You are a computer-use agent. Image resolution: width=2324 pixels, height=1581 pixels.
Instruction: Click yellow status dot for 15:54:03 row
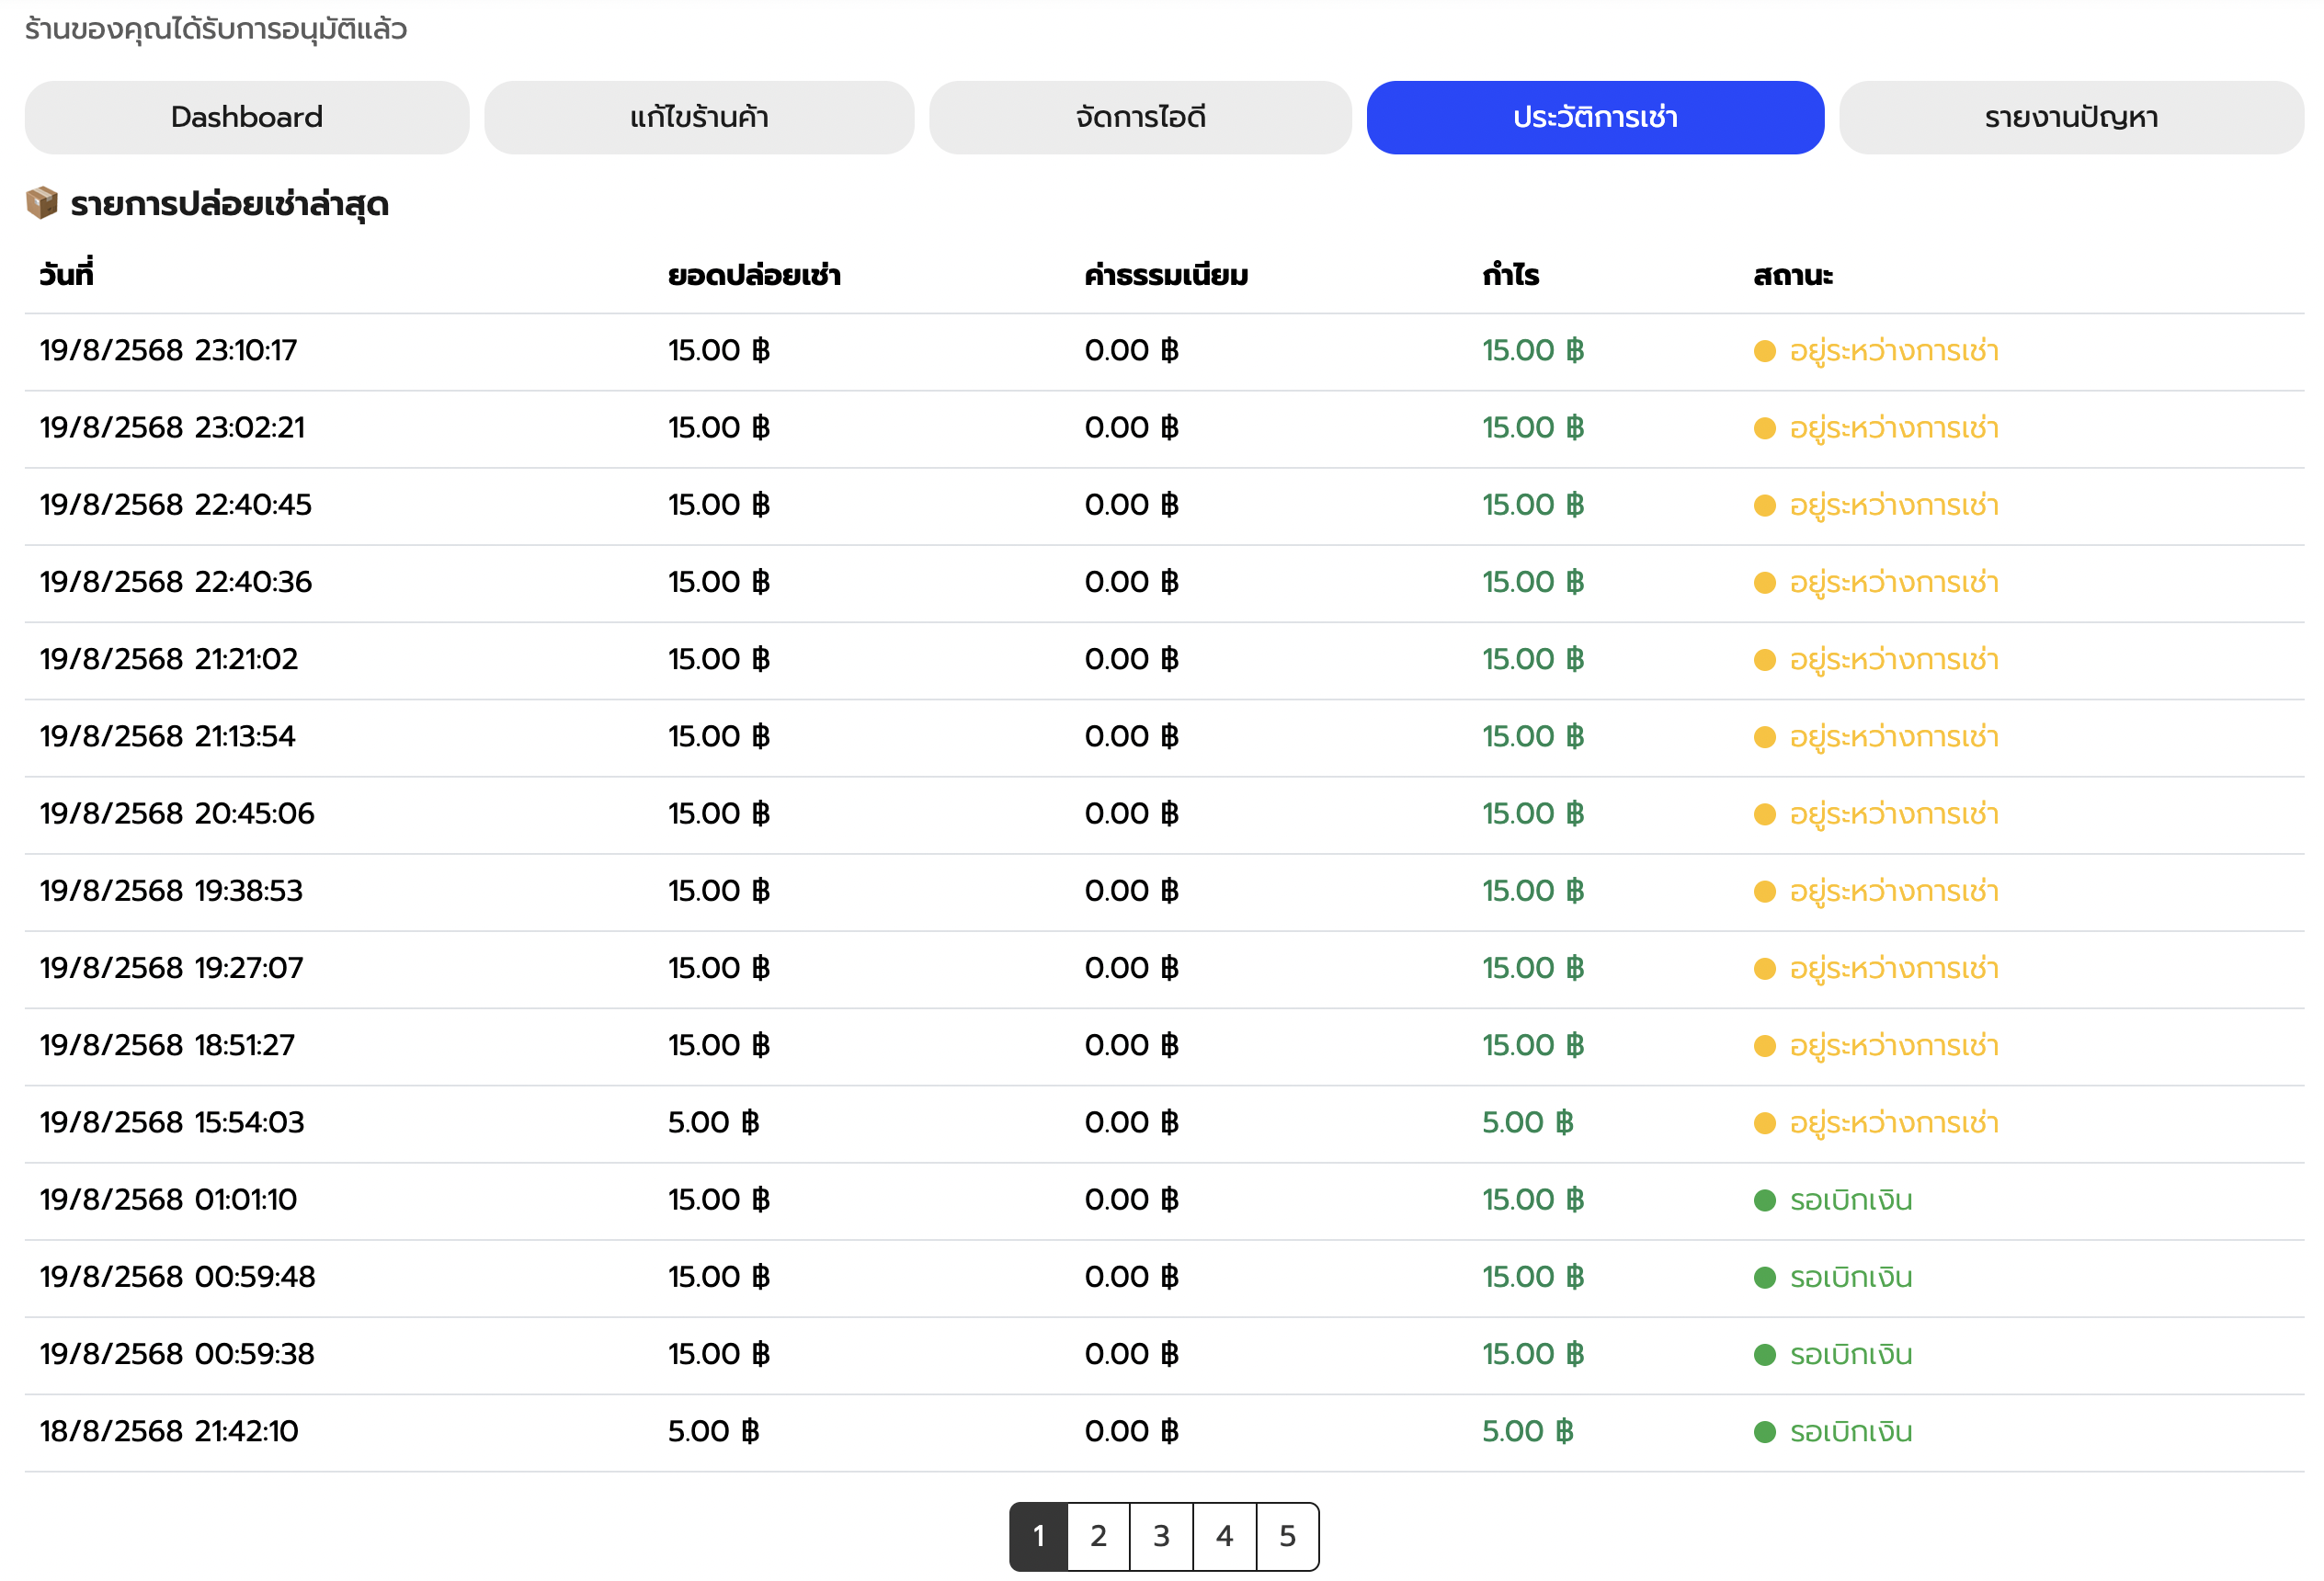pyautogui.click(x=1764, y=1123)
